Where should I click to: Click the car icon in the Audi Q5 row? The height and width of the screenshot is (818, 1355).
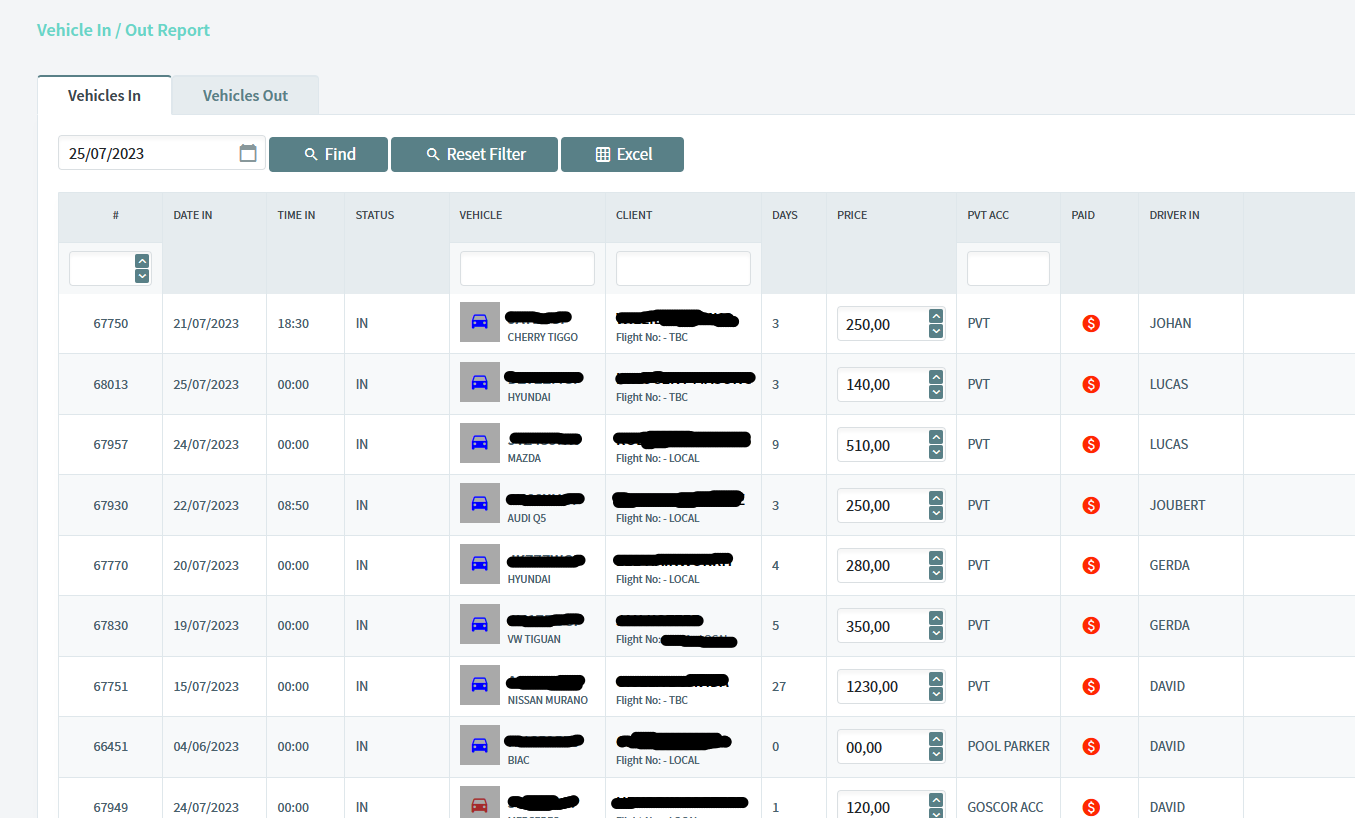480,504
